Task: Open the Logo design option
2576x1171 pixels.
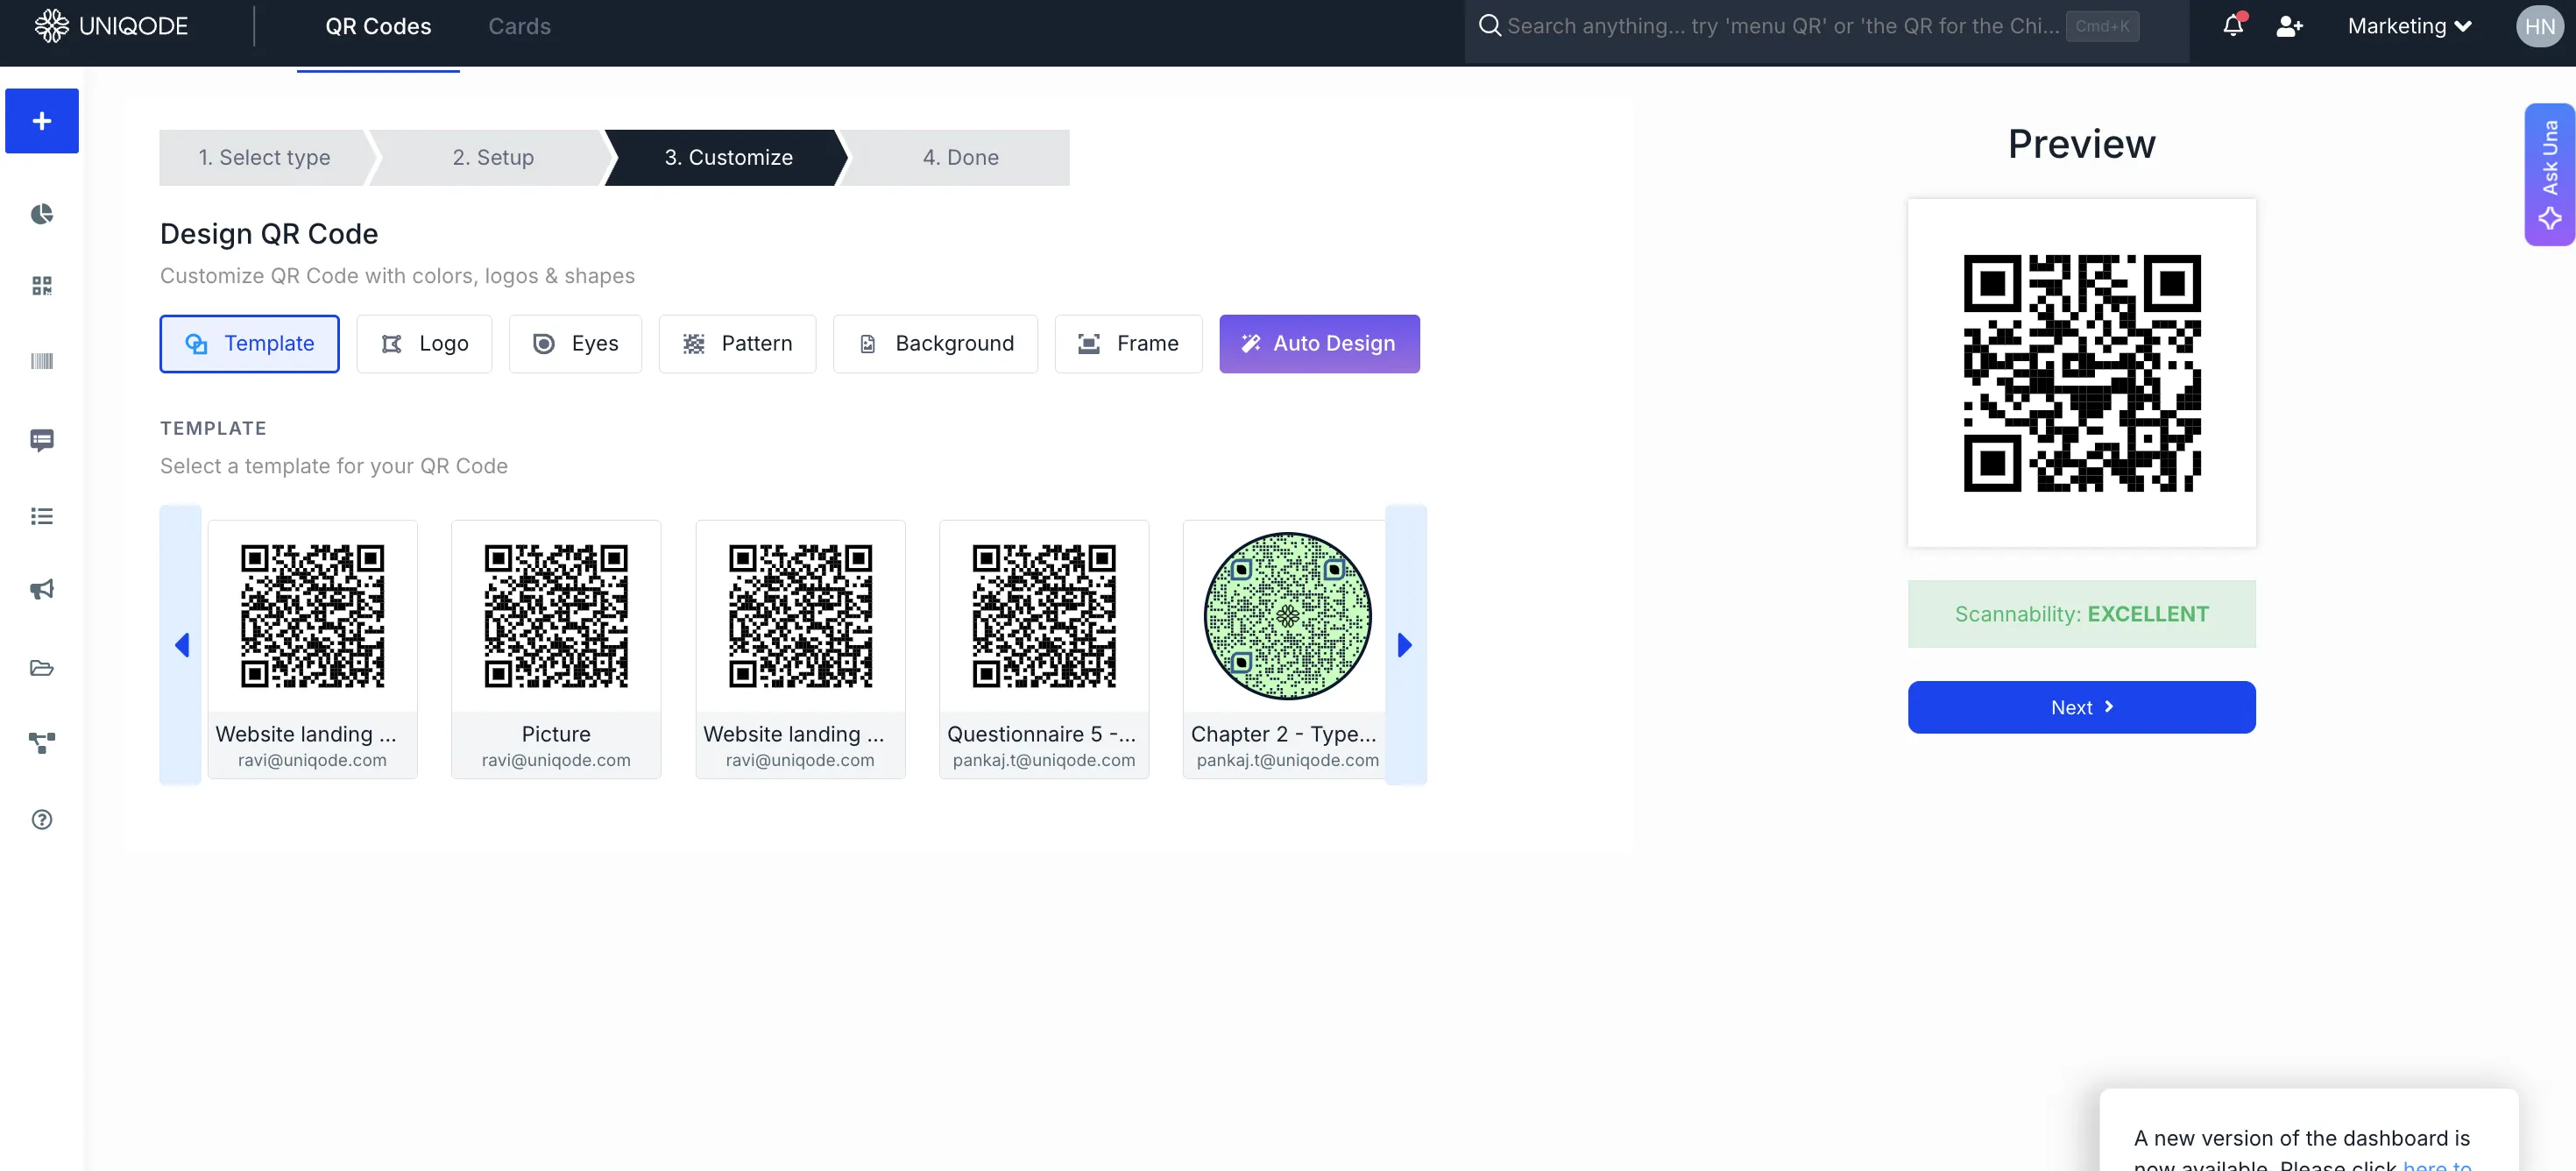Action: point(424,344)
